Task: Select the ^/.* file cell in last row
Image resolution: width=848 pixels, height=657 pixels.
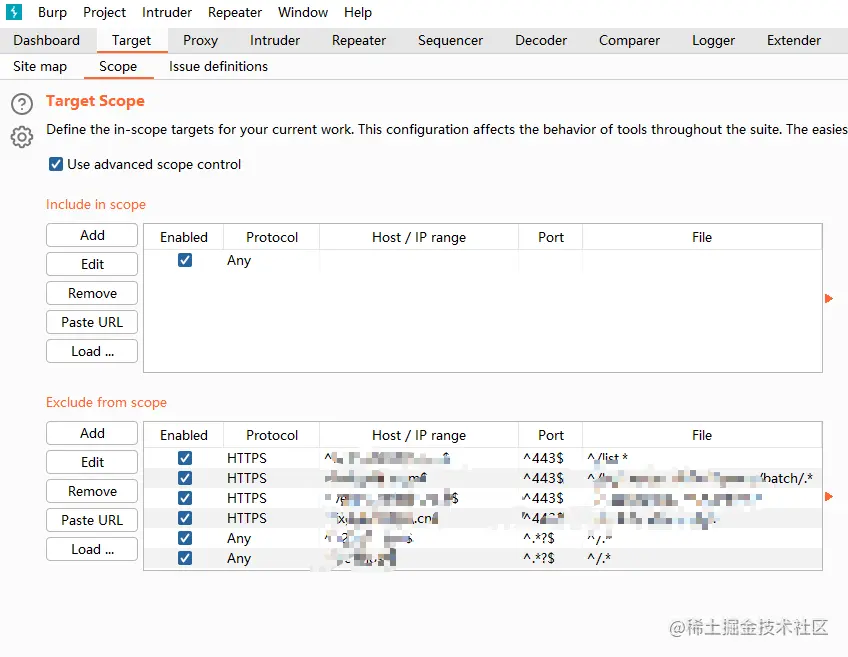Action: point(702,558)
